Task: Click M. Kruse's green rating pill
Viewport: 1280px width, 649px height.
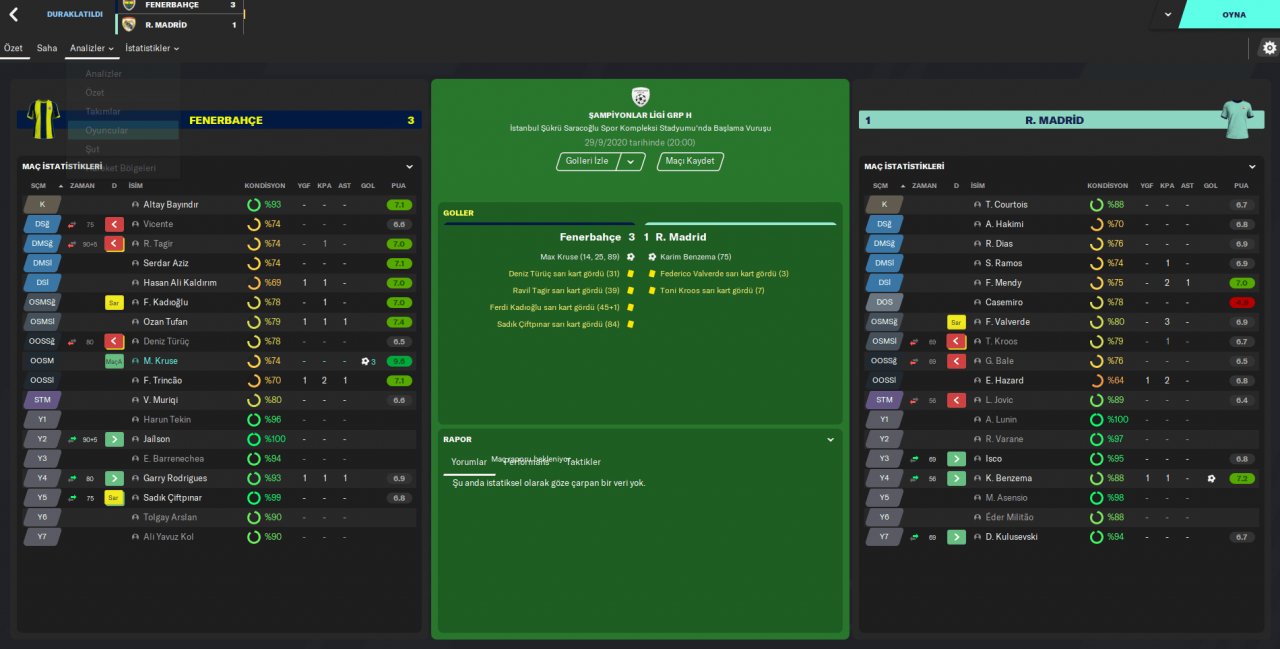Action: 399,361
